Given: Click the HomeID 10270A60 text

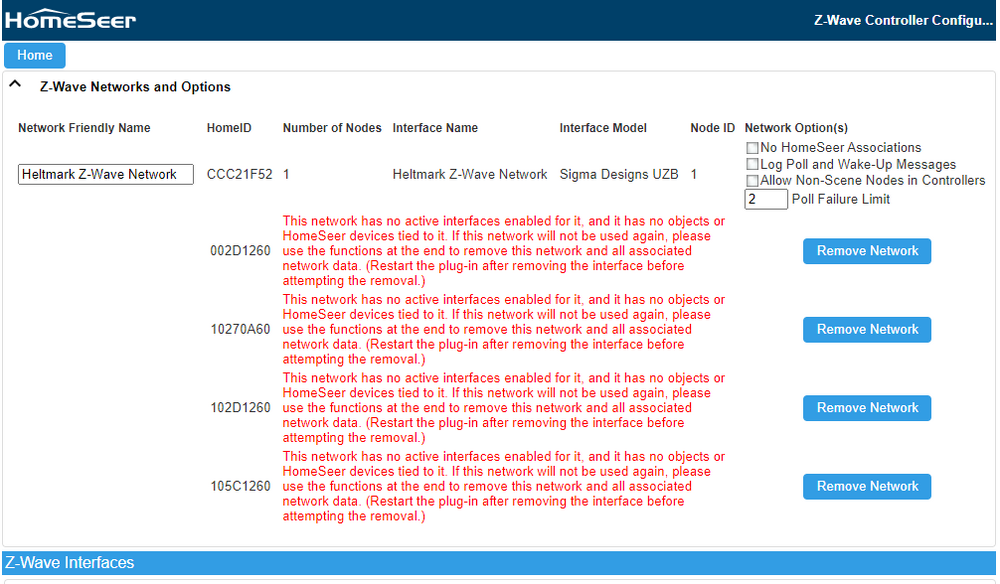Looking at the screenshot, I should click(x=240, y=330).
